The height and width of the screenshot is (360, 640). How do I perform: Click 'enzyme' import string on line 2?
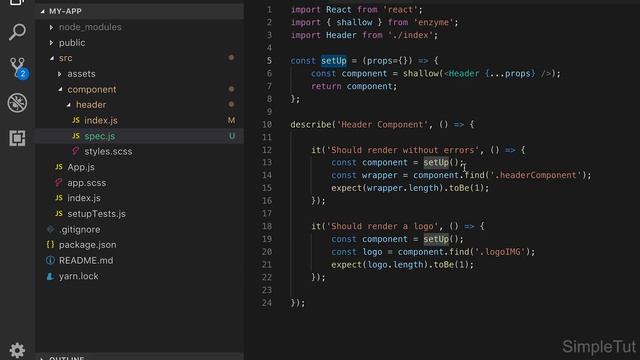(433, 22)
